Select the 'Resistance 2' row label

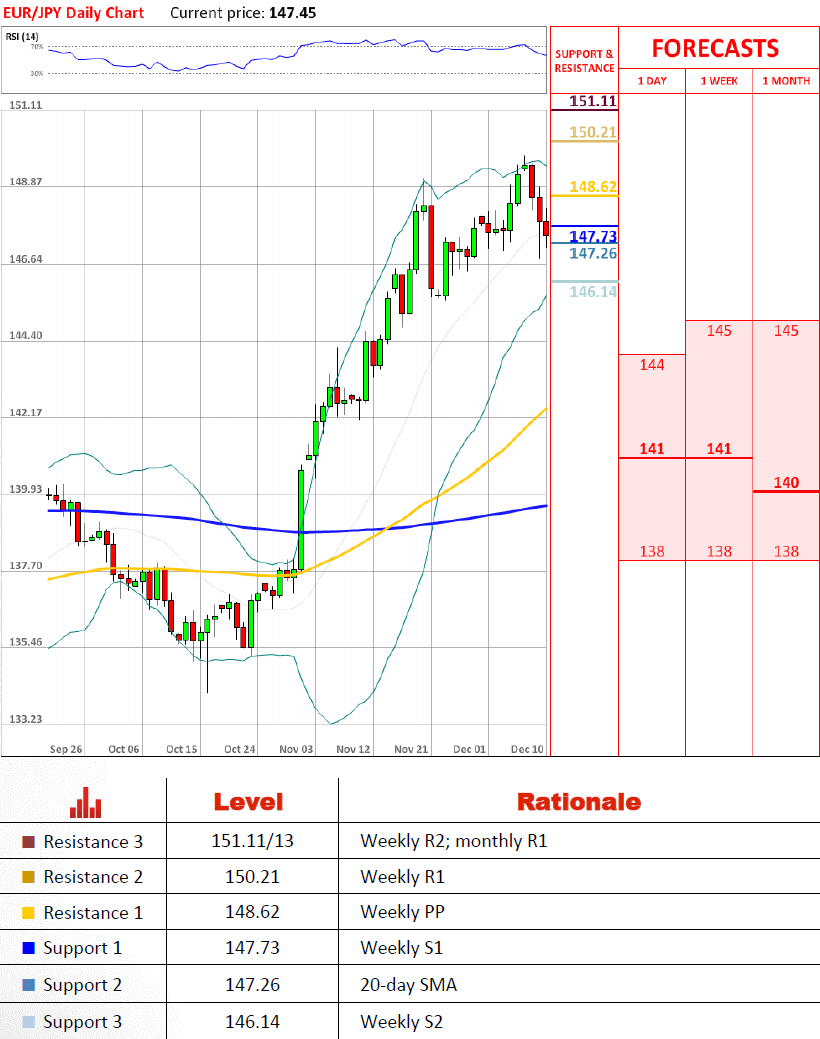coord(93,877)
